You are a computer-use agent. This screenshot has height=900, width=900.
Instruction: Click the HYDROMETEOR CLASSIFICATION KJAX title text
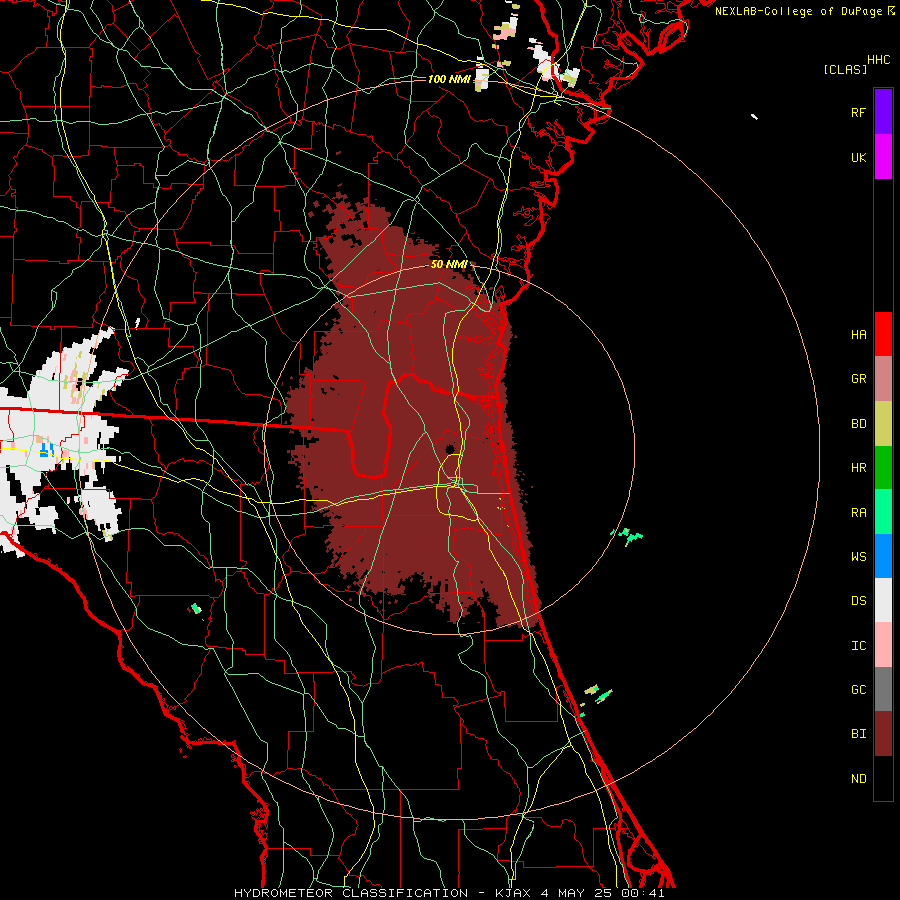(449, 893)
